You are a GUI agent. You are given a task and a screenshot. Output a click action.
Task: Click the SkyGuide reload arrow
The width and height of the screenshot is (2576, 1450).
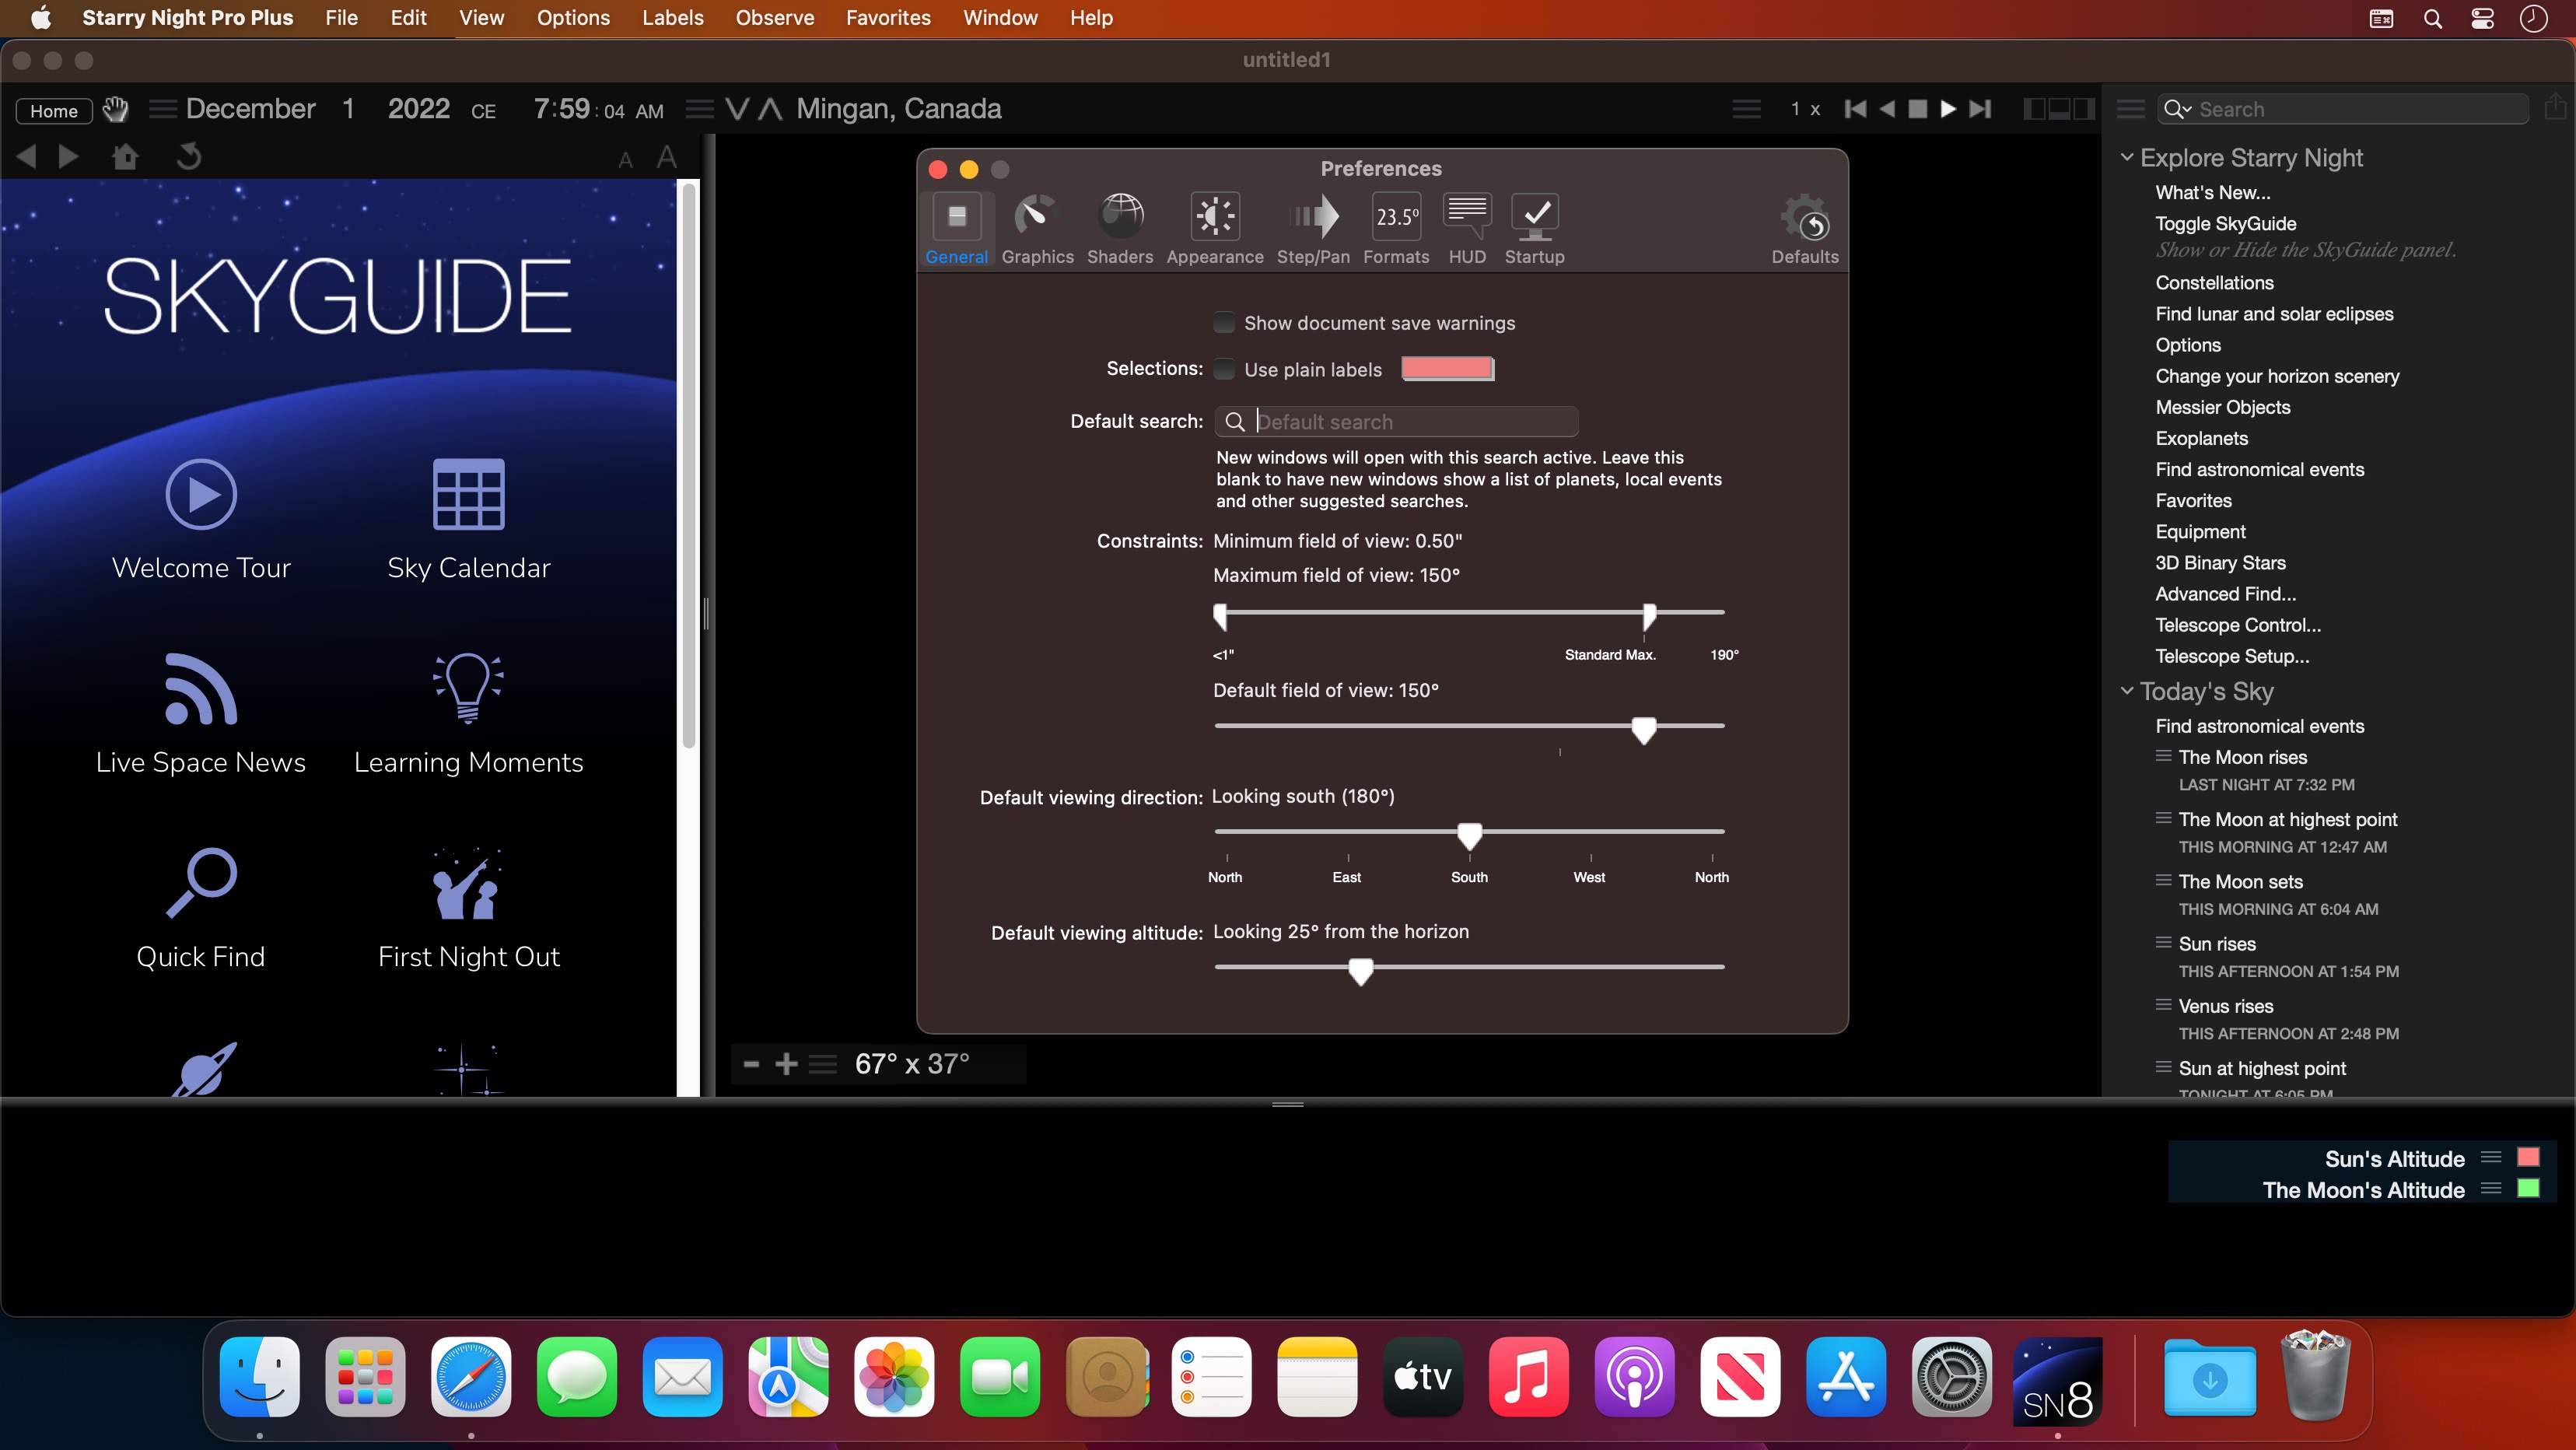coord(188,157)
